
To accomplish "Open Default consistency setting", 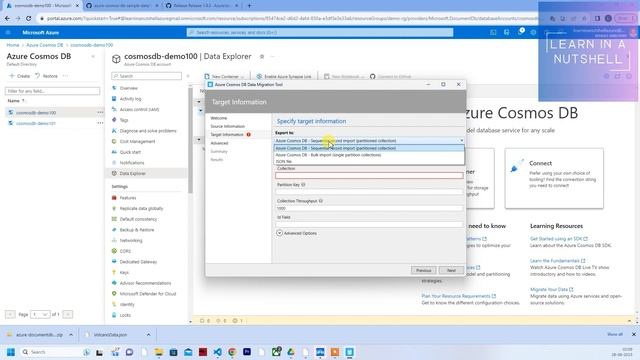I will (138, 219).
